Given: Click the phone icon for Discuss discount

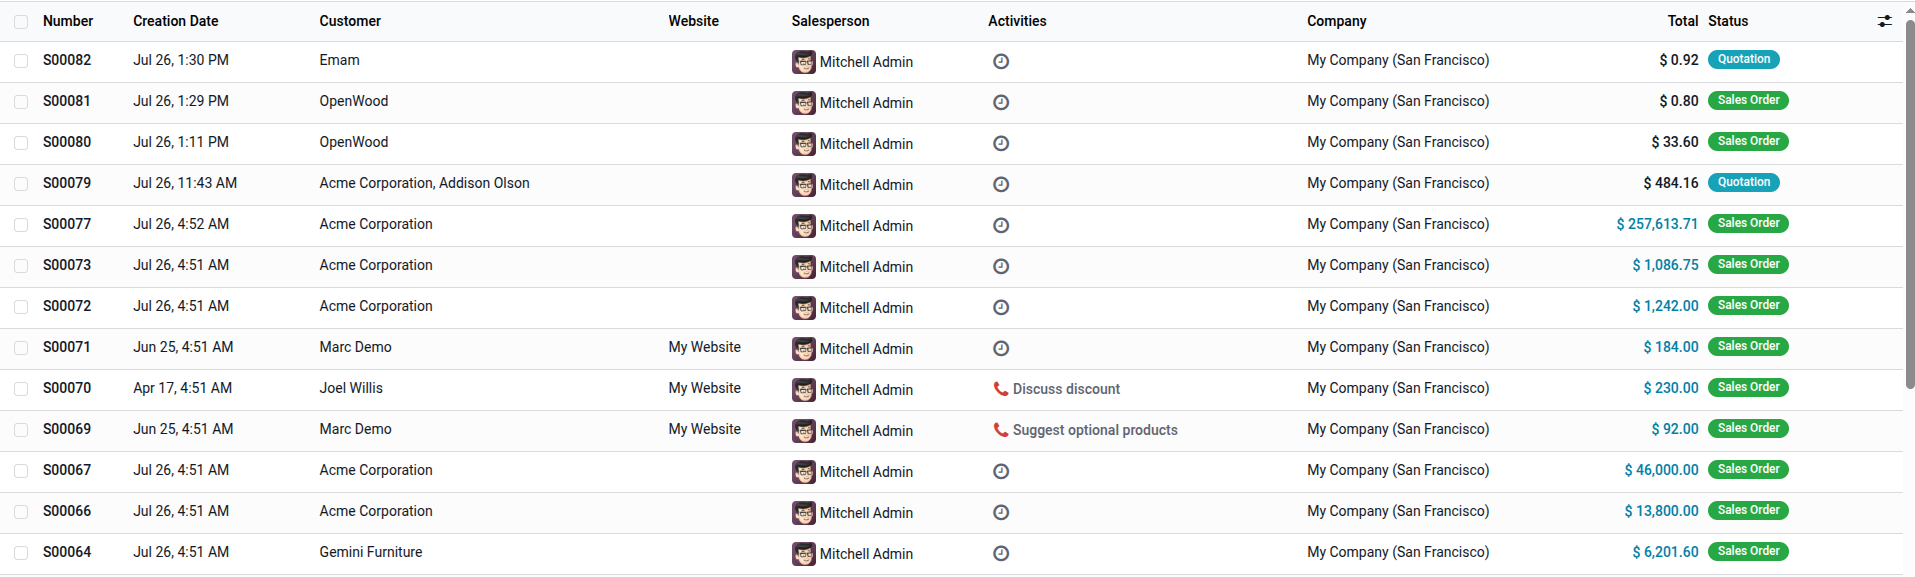Looking at the screenshot, I should [x=1000, y=389].
